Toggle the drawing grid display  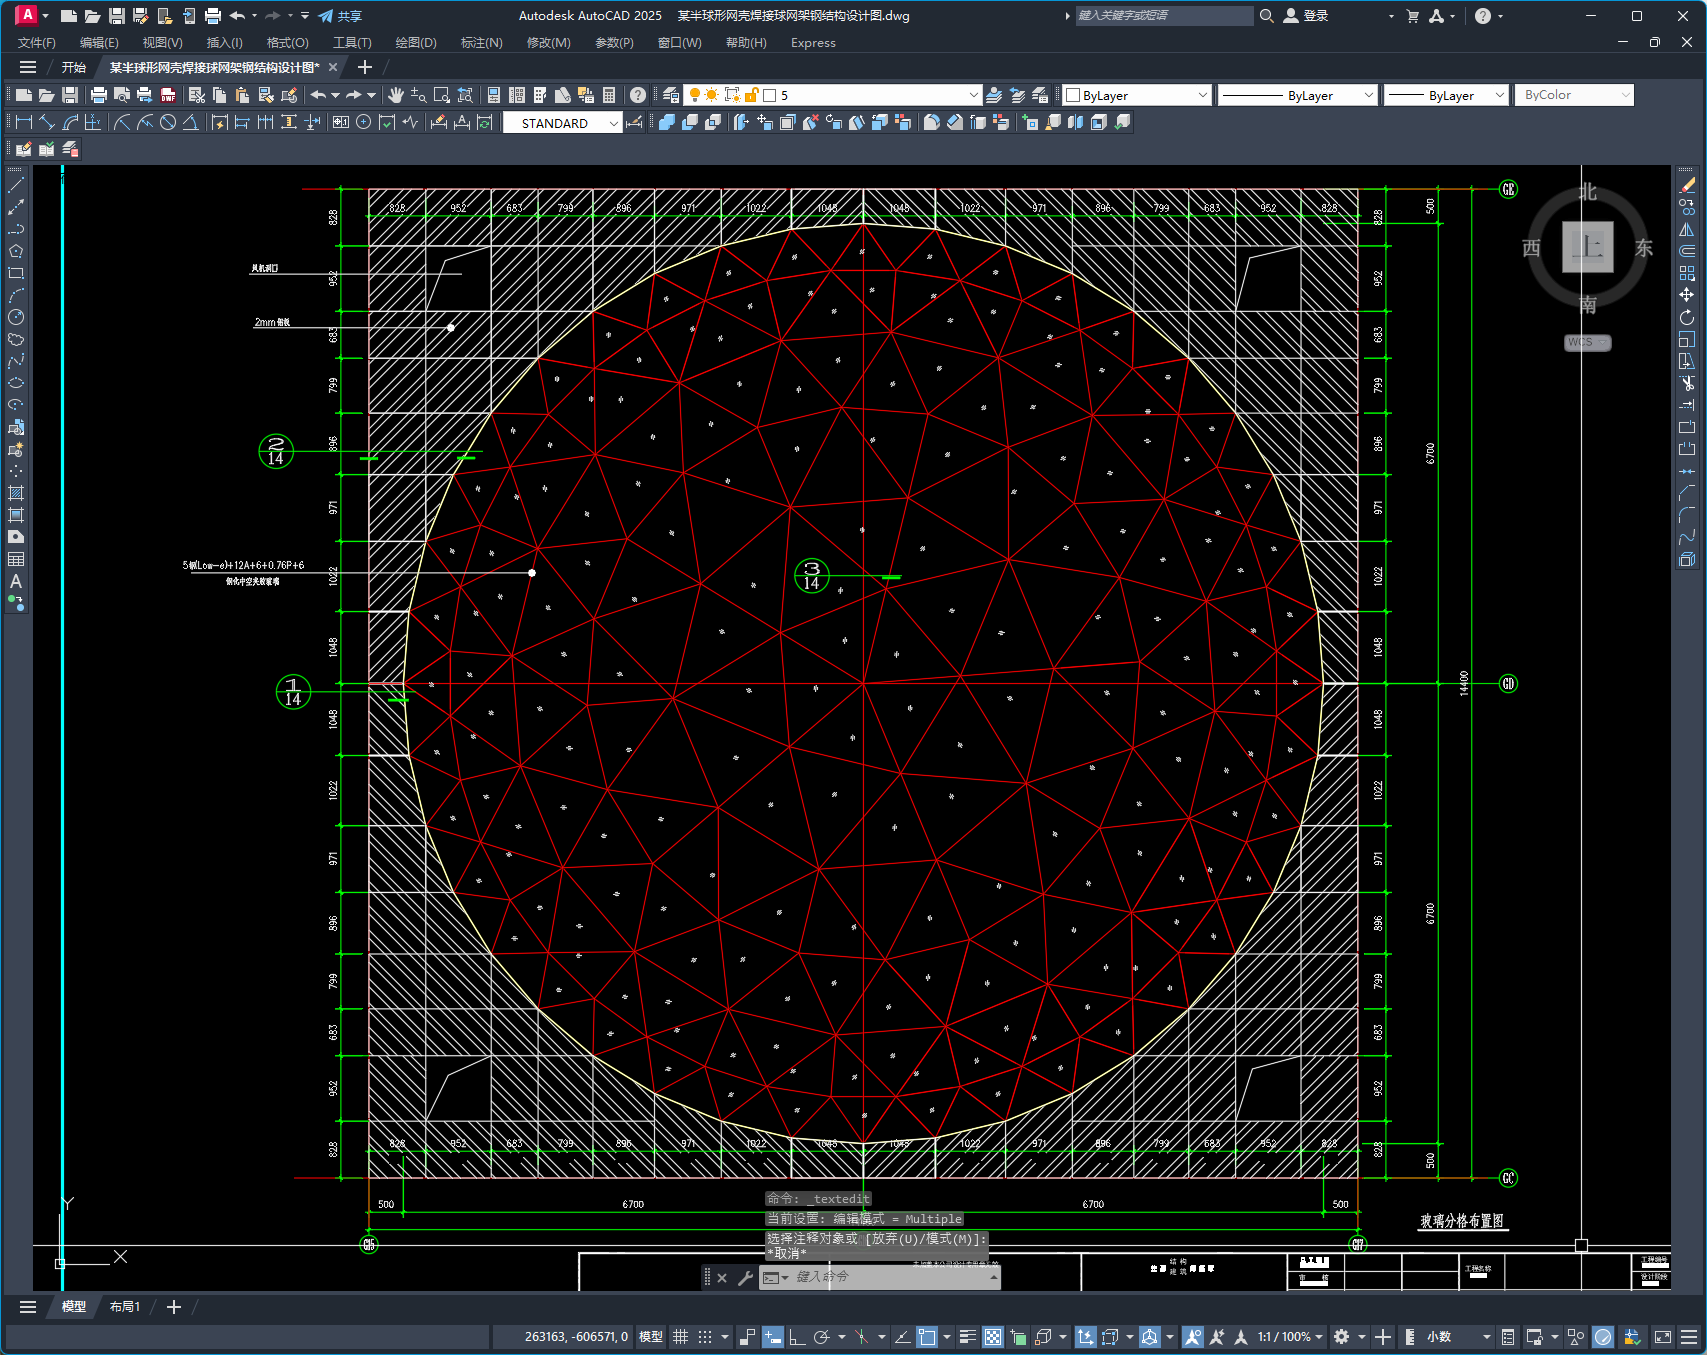(681, 1337)
